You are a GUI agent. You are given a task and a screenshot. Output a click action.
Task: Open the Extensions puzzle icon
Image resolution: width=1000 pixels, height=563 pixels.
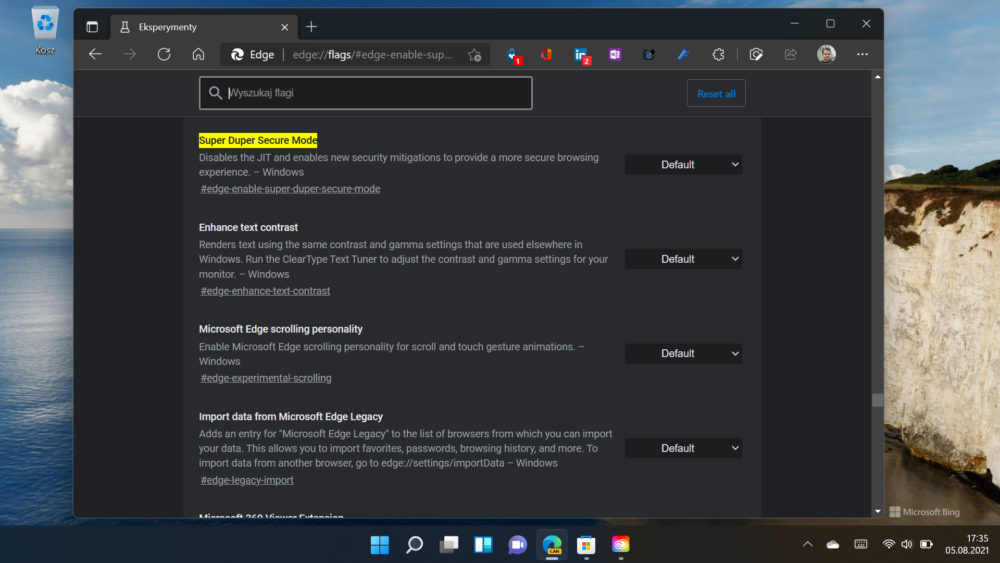click(718, 54)
